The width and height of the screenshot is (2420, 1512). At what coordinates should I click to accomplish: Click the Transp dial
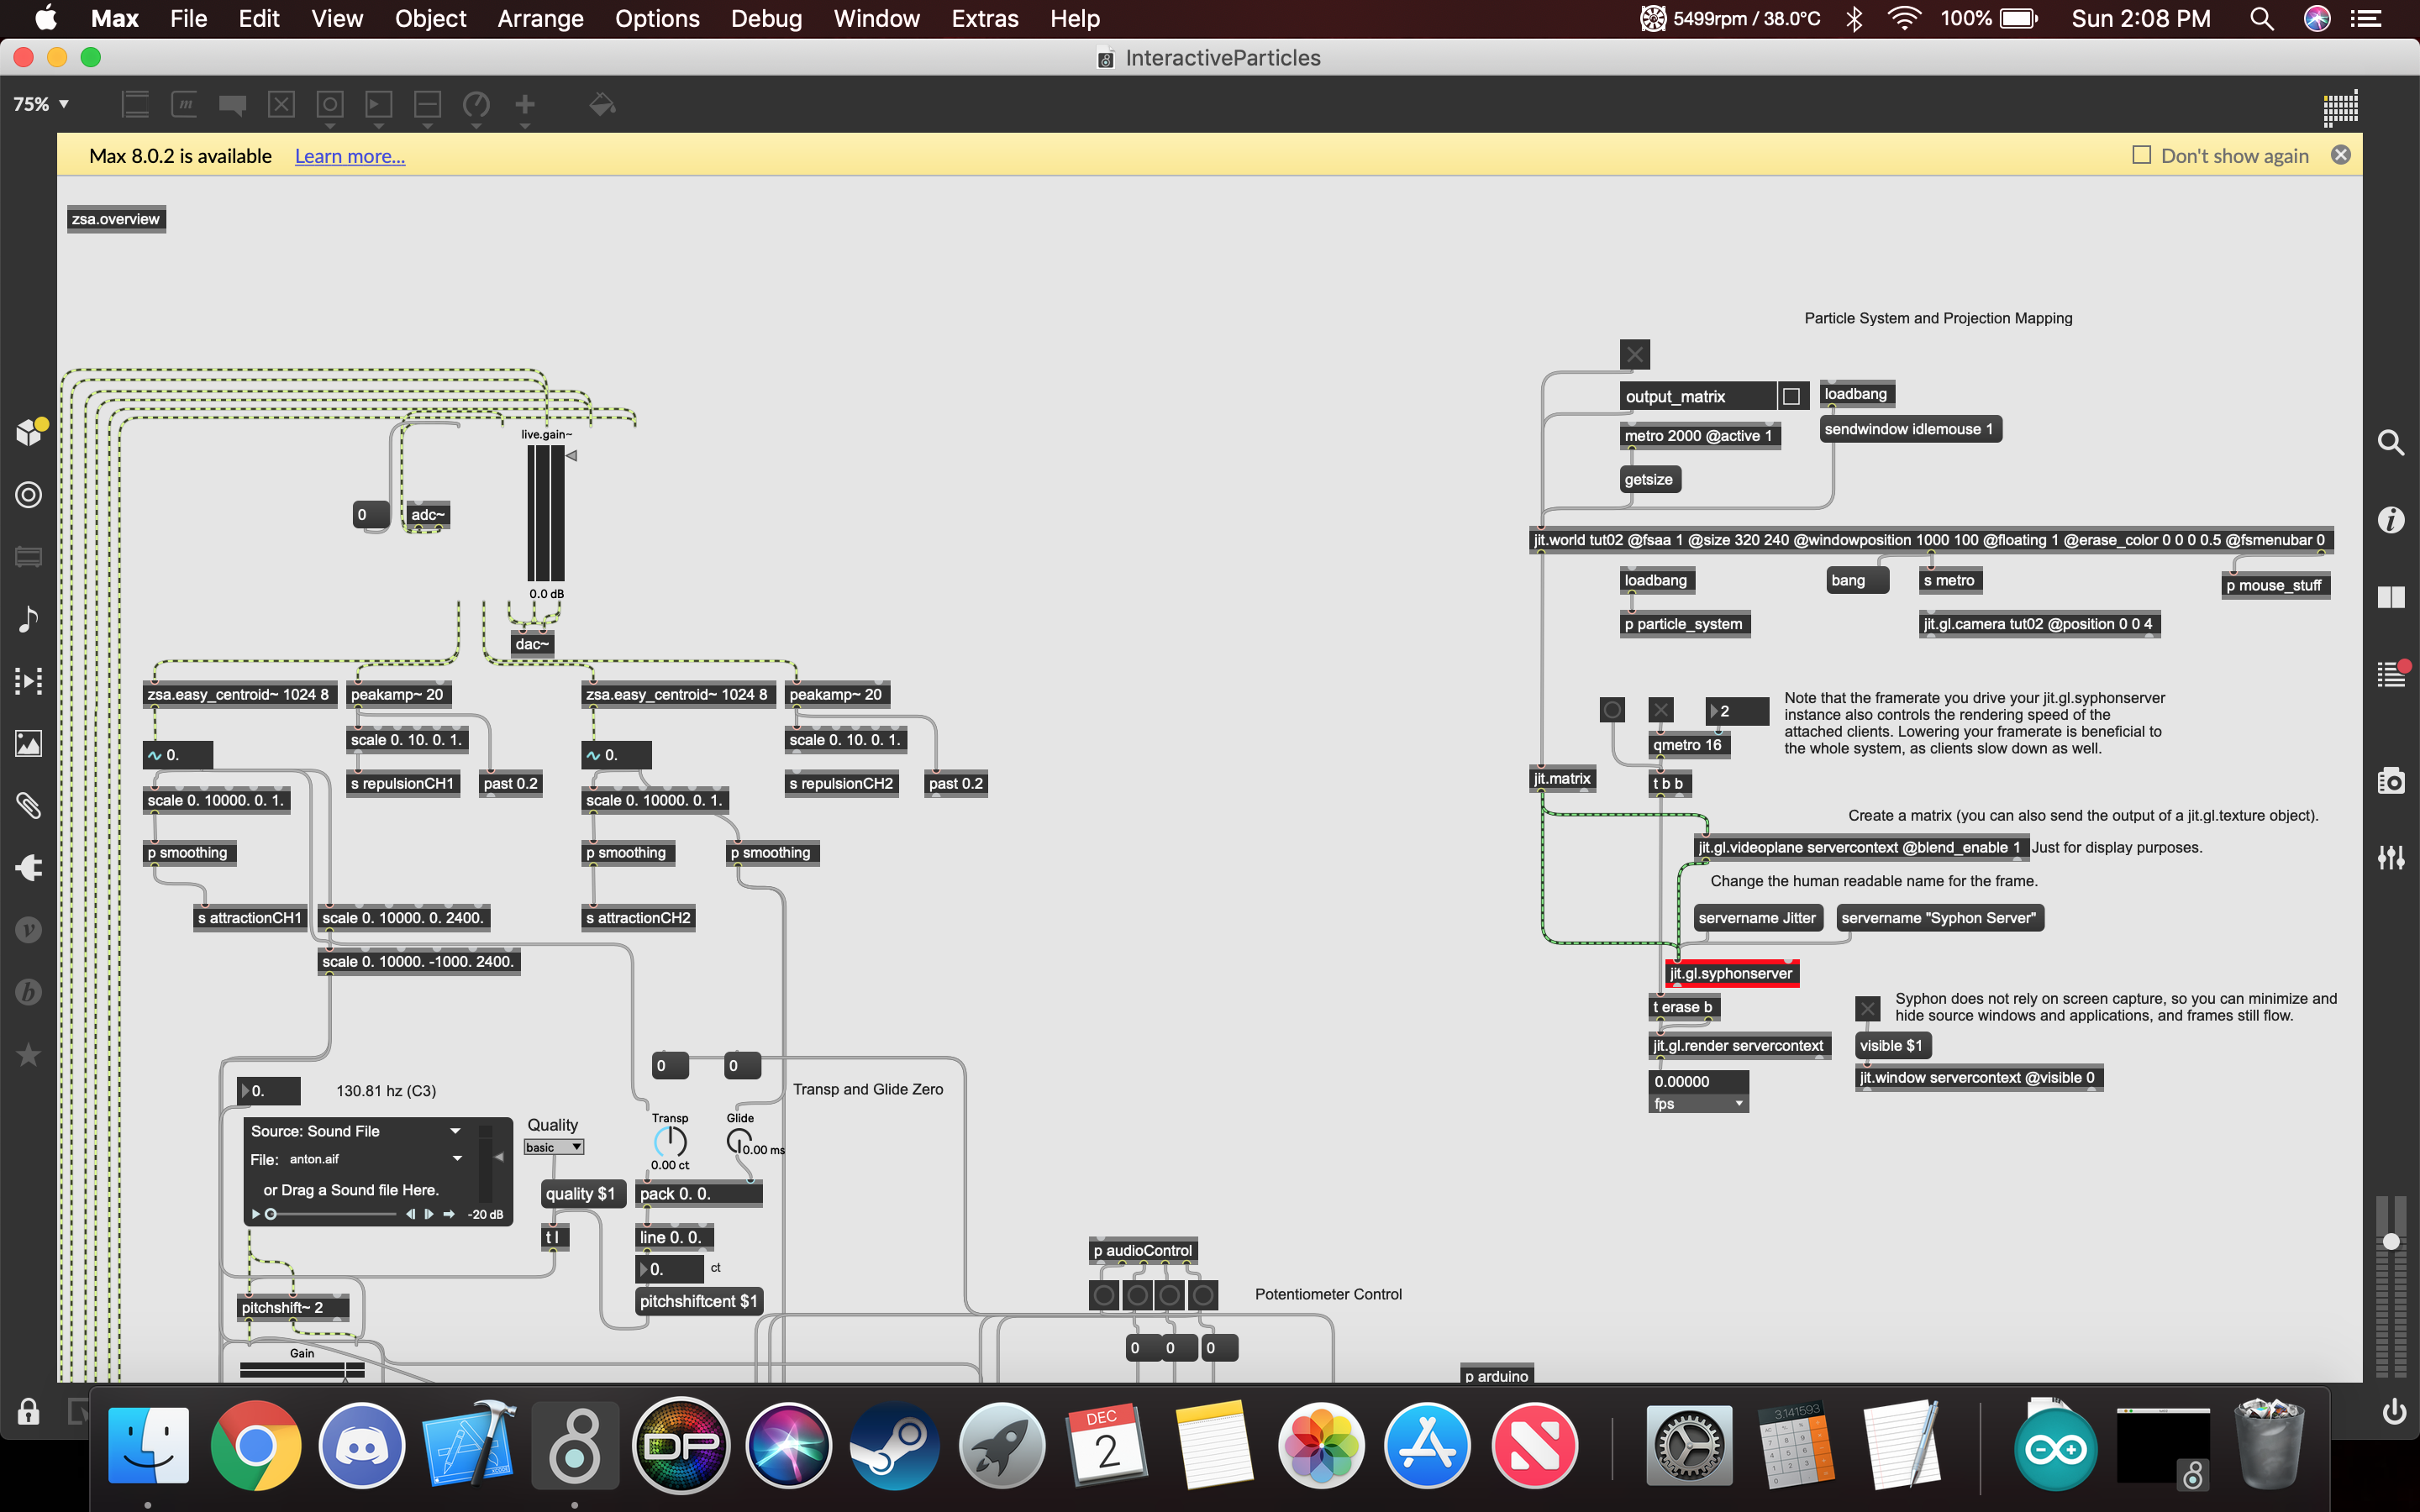pyautogui.click(x=670, y=1141)
